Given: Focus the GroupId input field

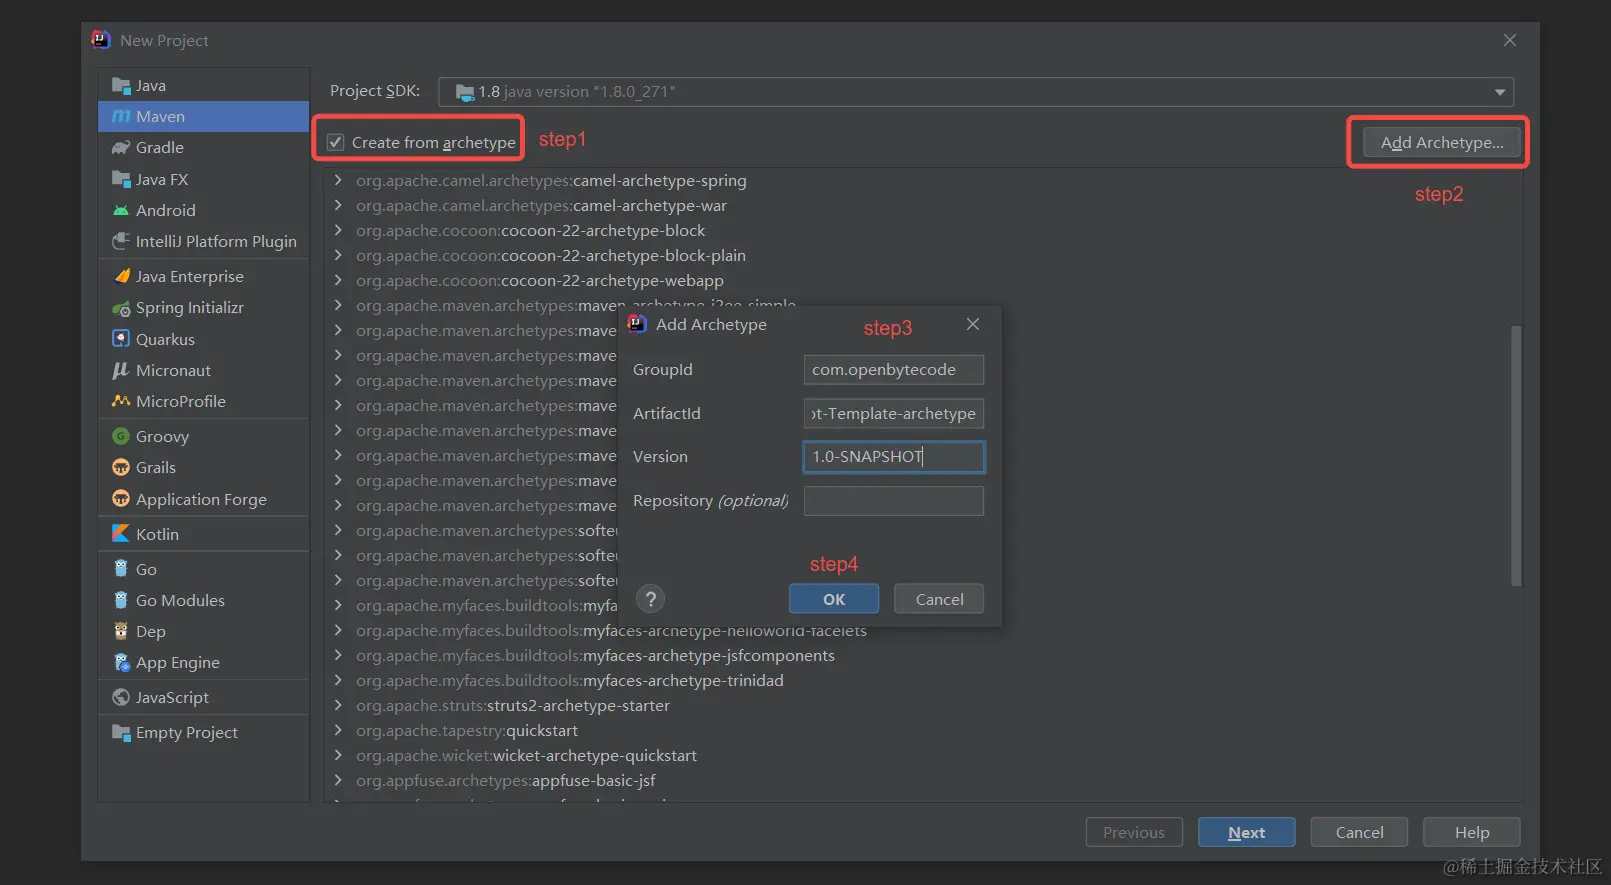Looking at the screenshot, I should (894, 370).
